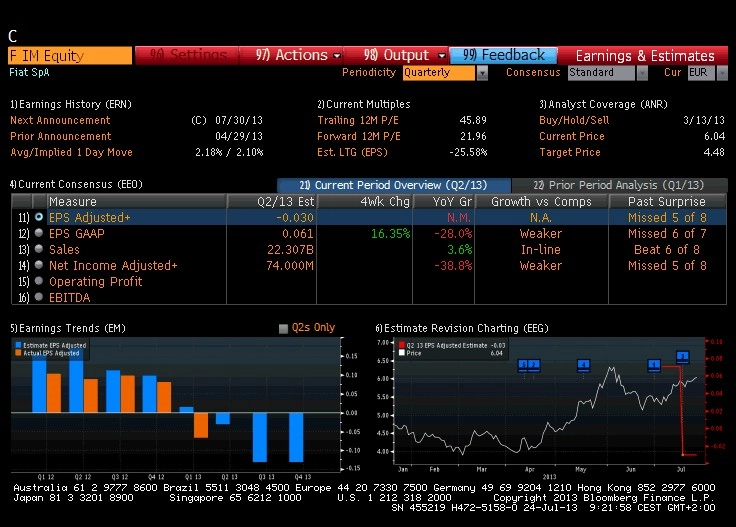
Task: Open Estimate Revision Charting (EEG) section
Action: 462,328
